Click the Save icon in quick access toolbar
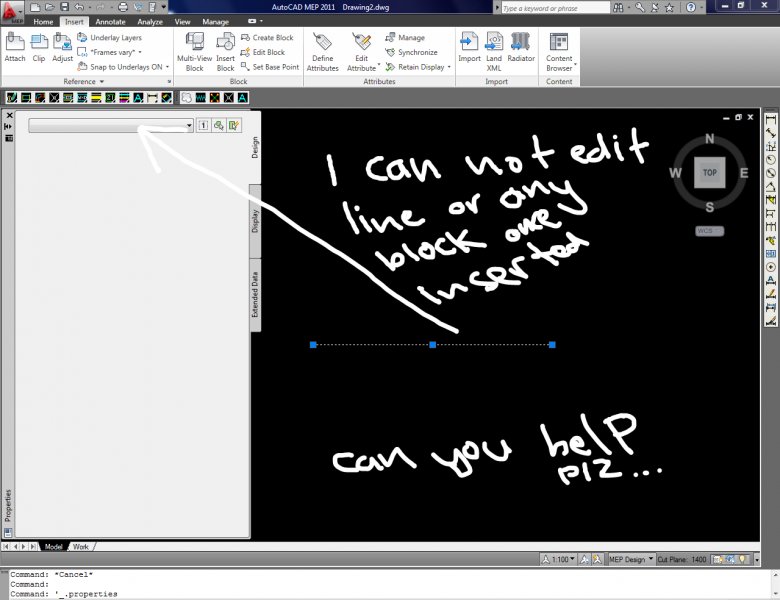This screenshot has height=600, width=780. click(x=64, y=7)
